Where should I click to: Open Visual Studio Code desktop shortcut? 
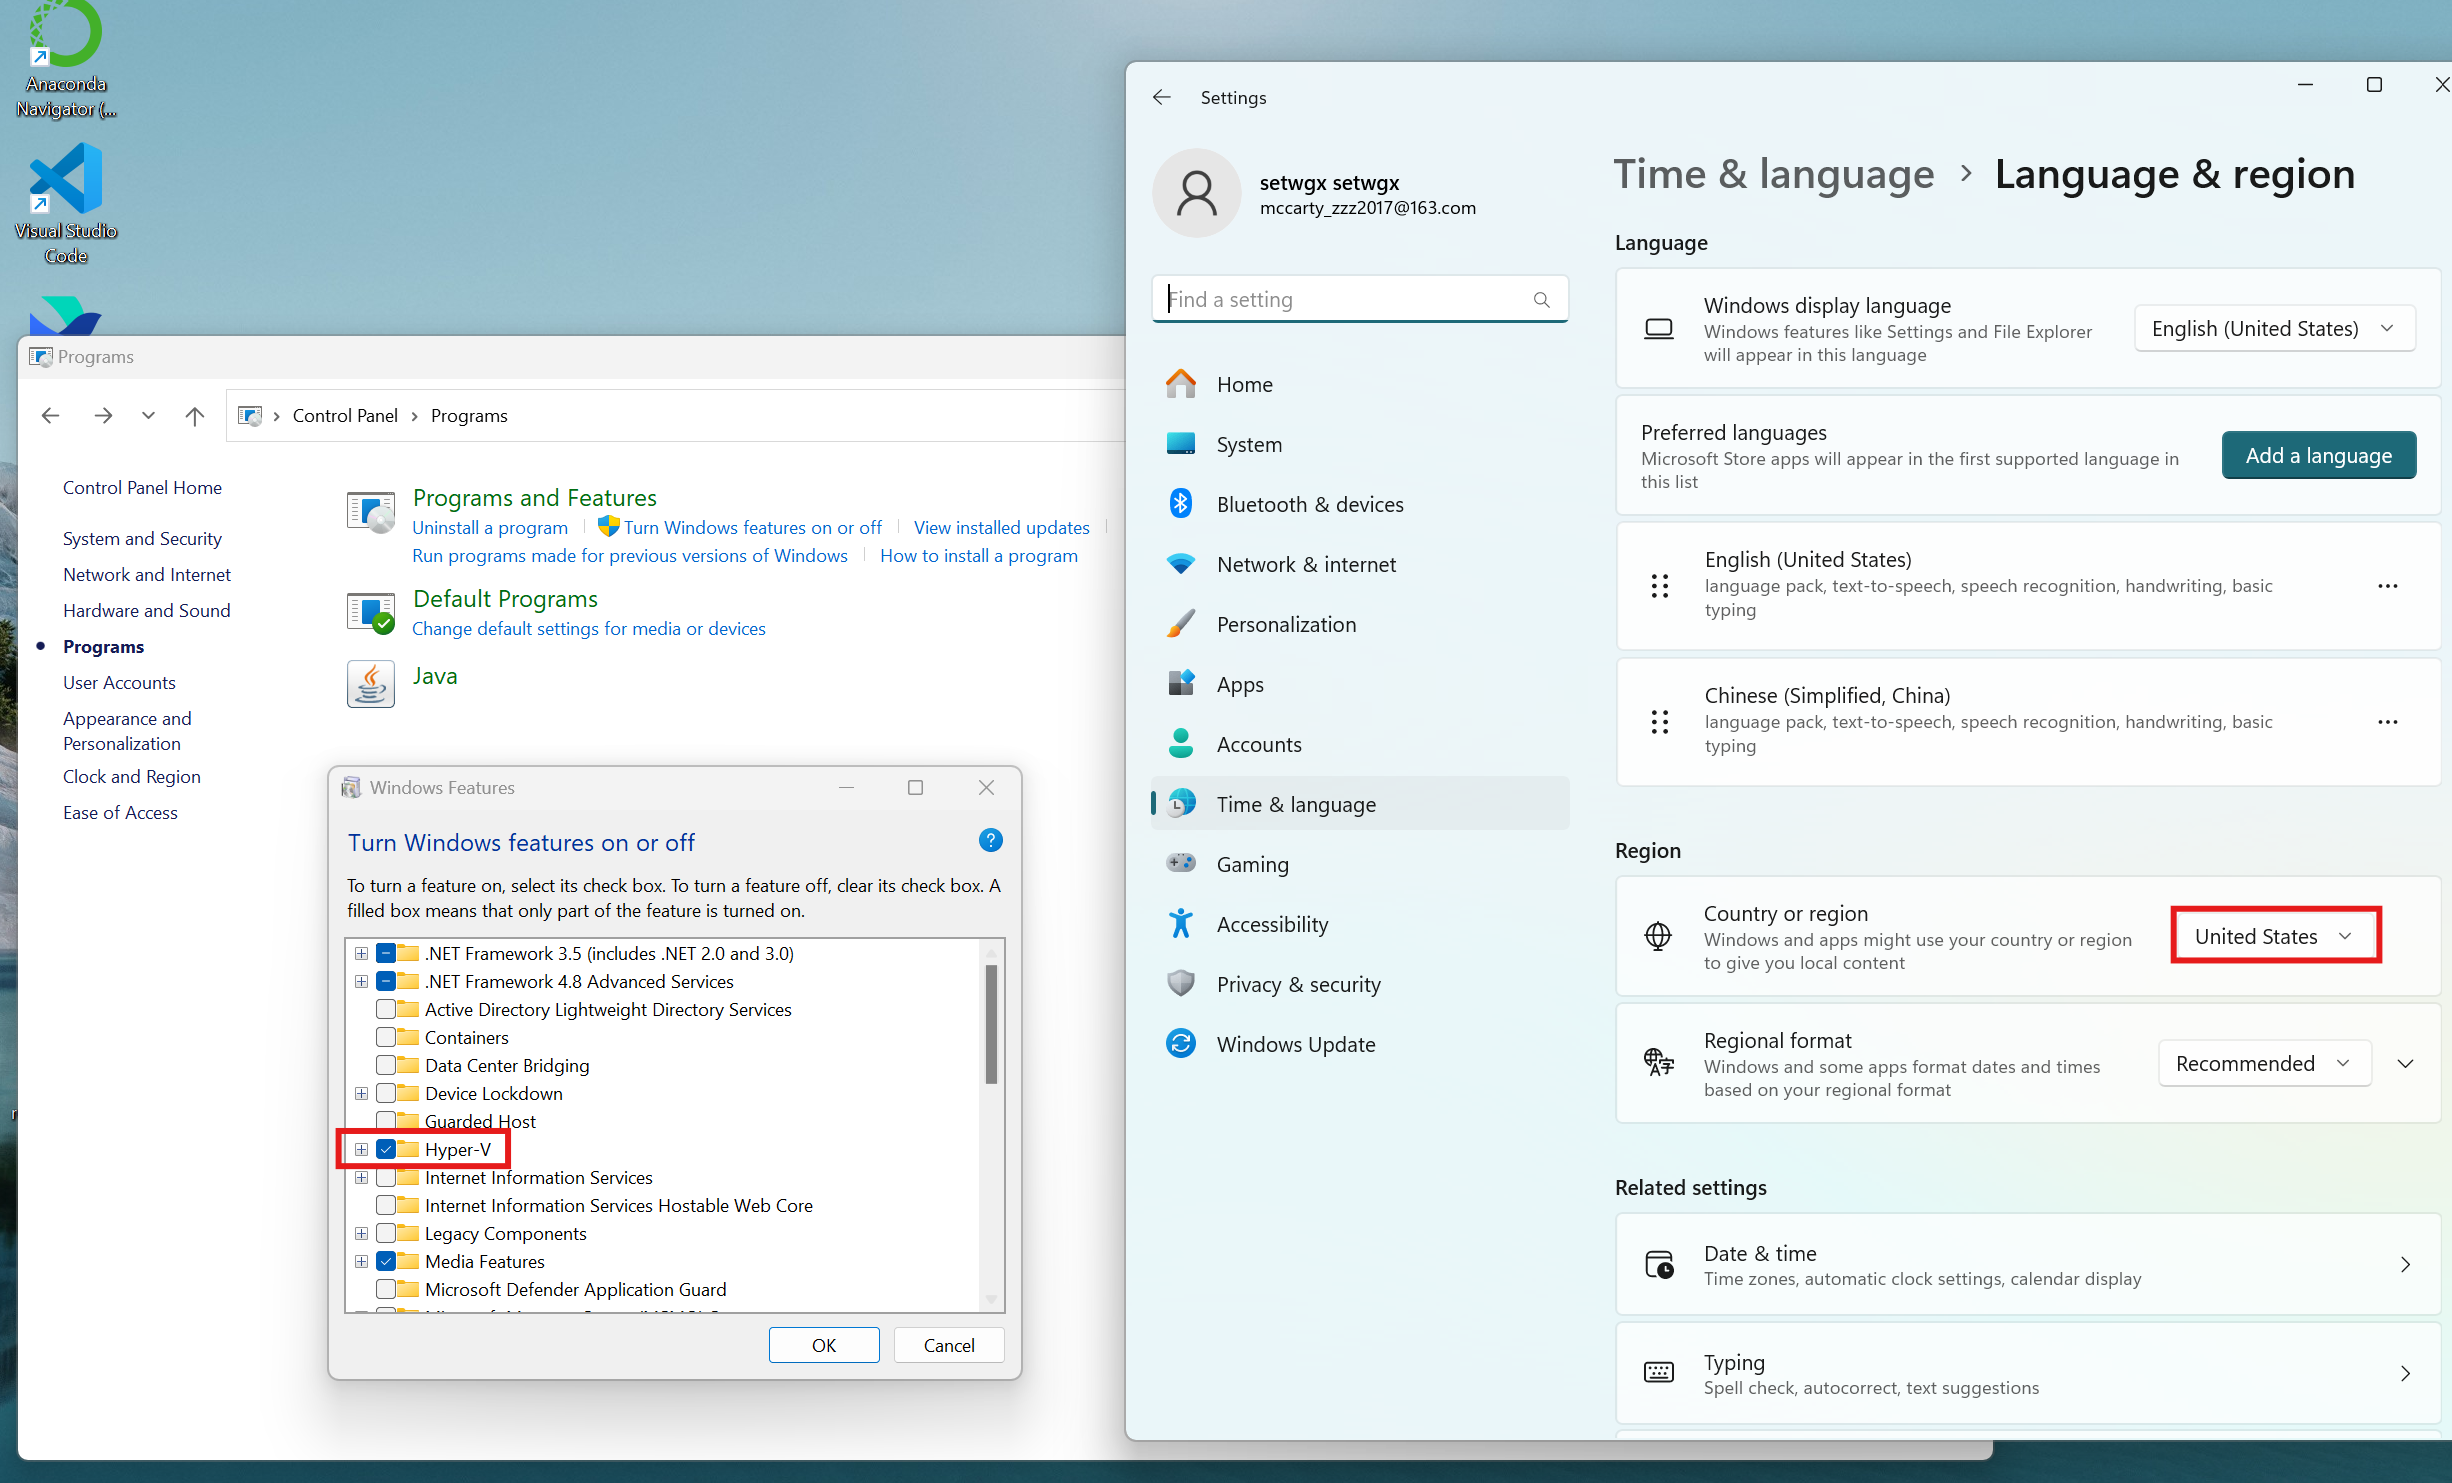click(x=66, y=204)
